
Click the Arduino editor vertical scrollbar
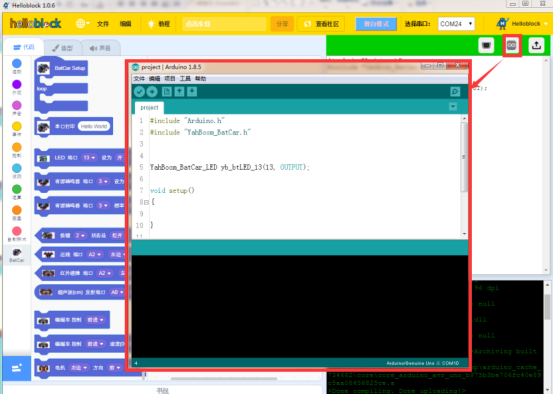464,157
